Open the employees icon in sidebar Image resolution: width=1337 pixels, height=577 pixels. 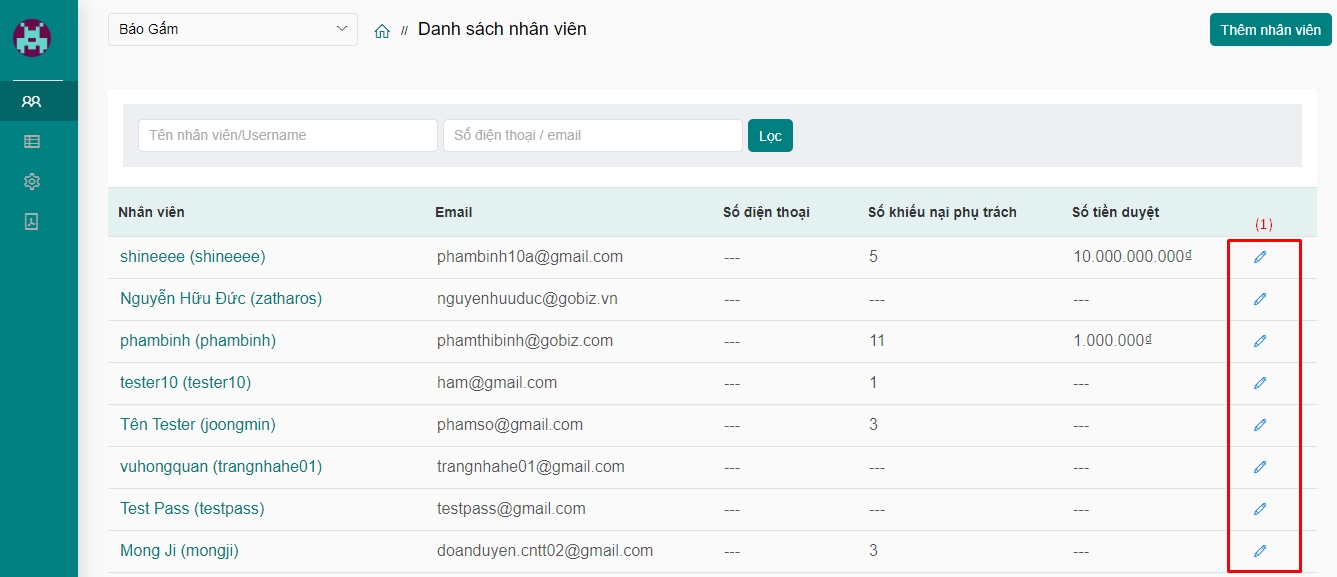(x=32, y=101)
